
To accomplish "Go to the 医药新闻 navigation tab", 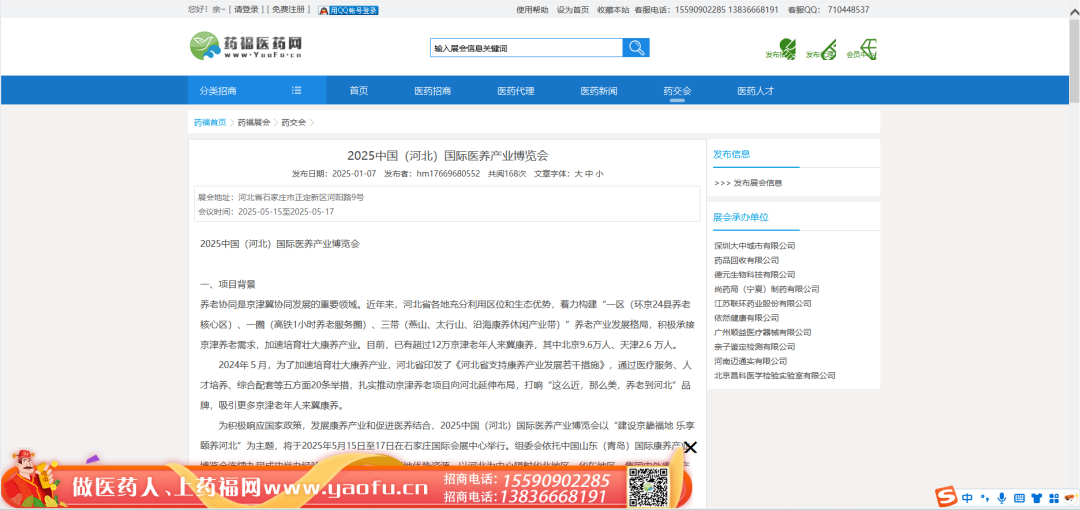I will click(599, 90).
